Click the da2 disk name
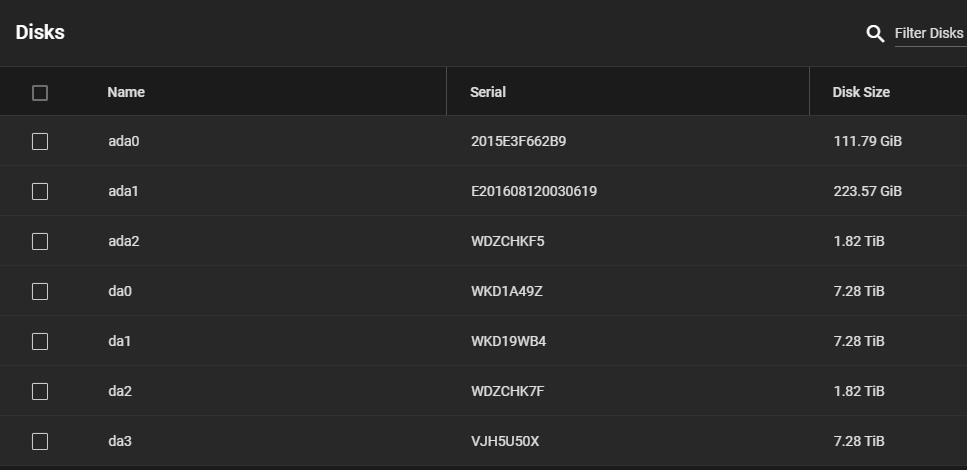This screenshot has width=967, height=470. coord(120,391)
